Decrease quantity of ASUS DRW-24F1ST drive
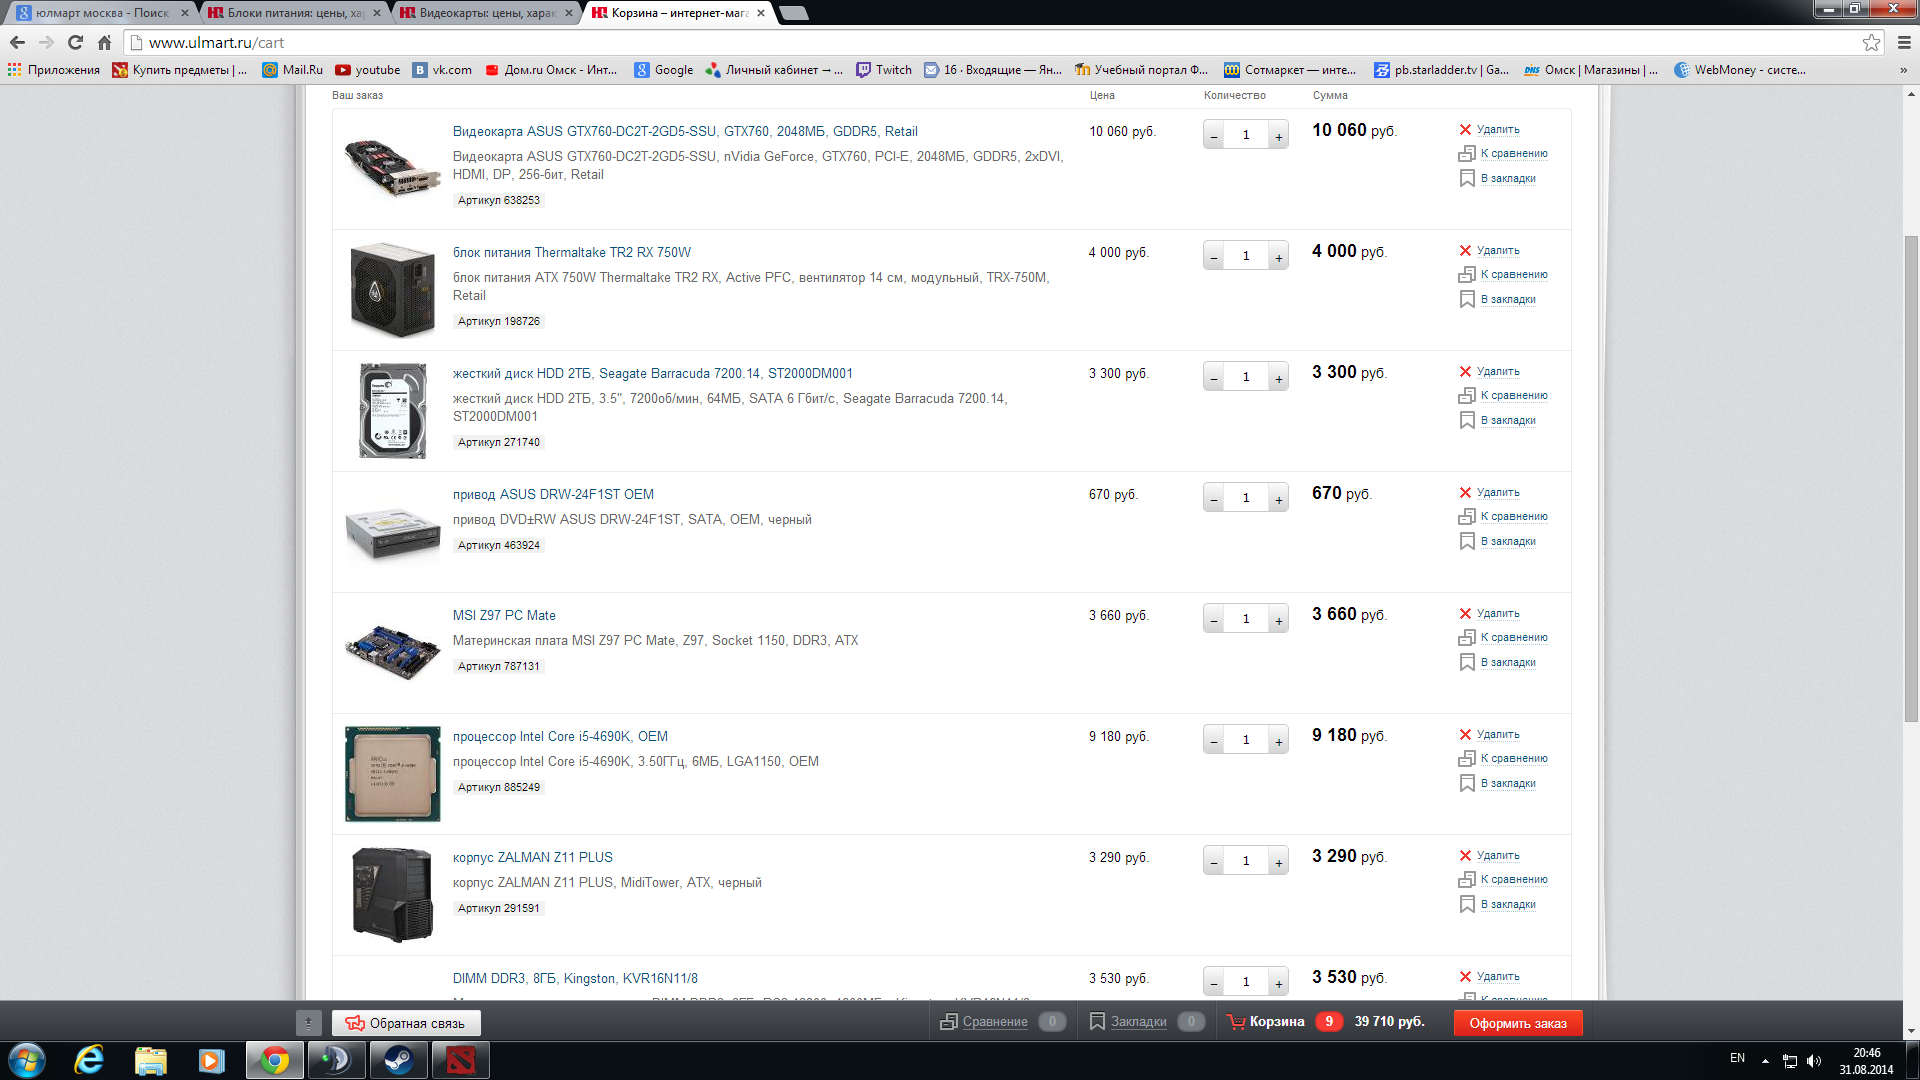This screenshot has height=1080, width=1920. tap(1214, 499)
